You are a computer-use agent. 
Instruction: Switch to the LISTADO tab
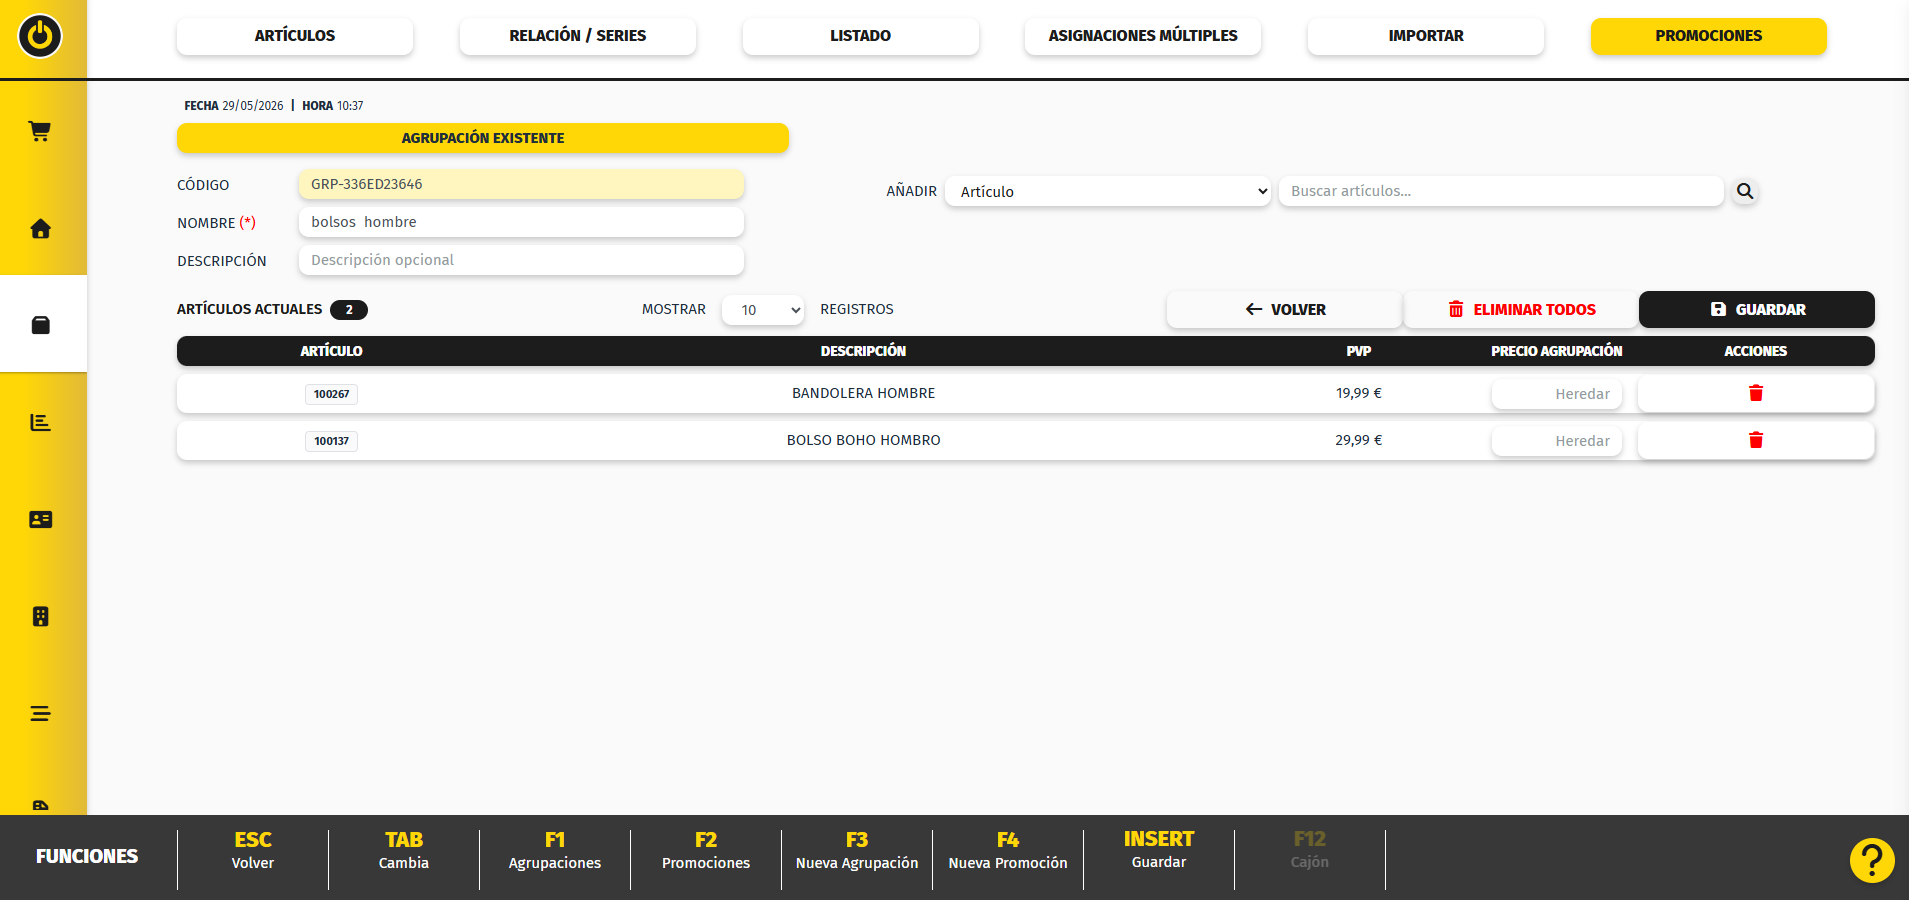click(x=860, y=36)
